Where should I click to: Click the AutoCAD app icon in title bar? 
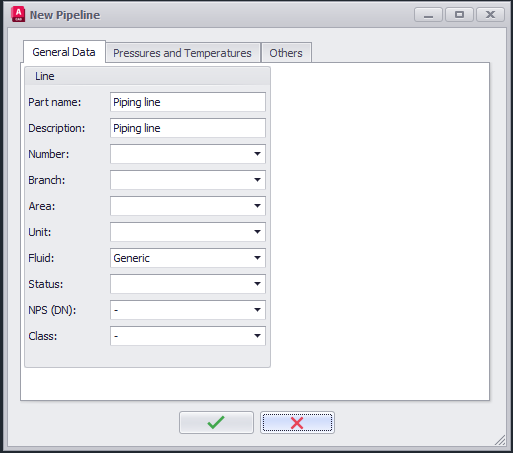(18, 14)
